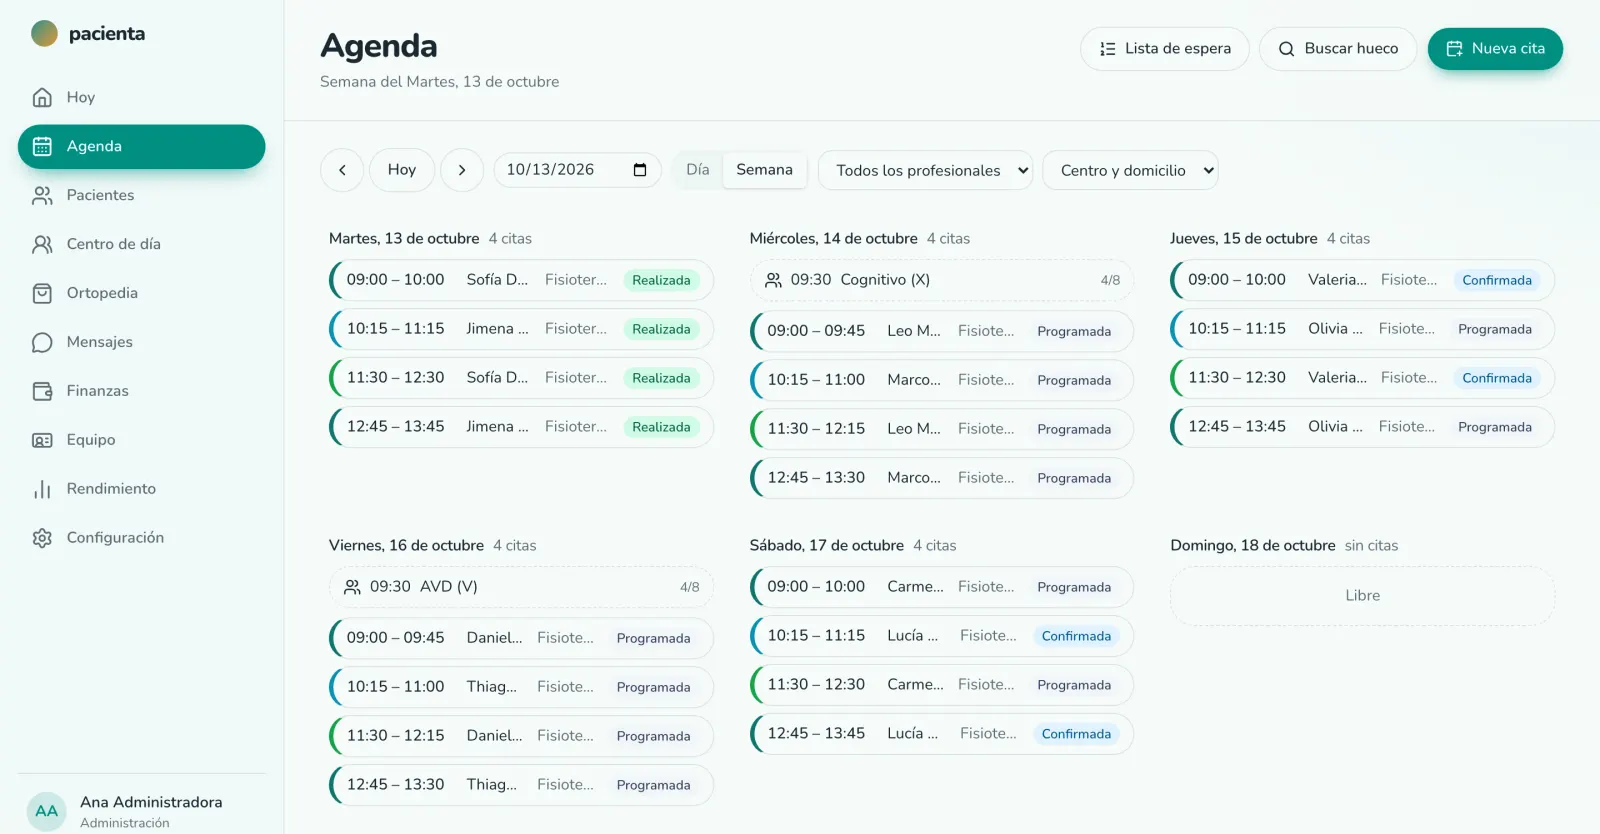Click the Libre slot on Sunday

click(1363, 596)
